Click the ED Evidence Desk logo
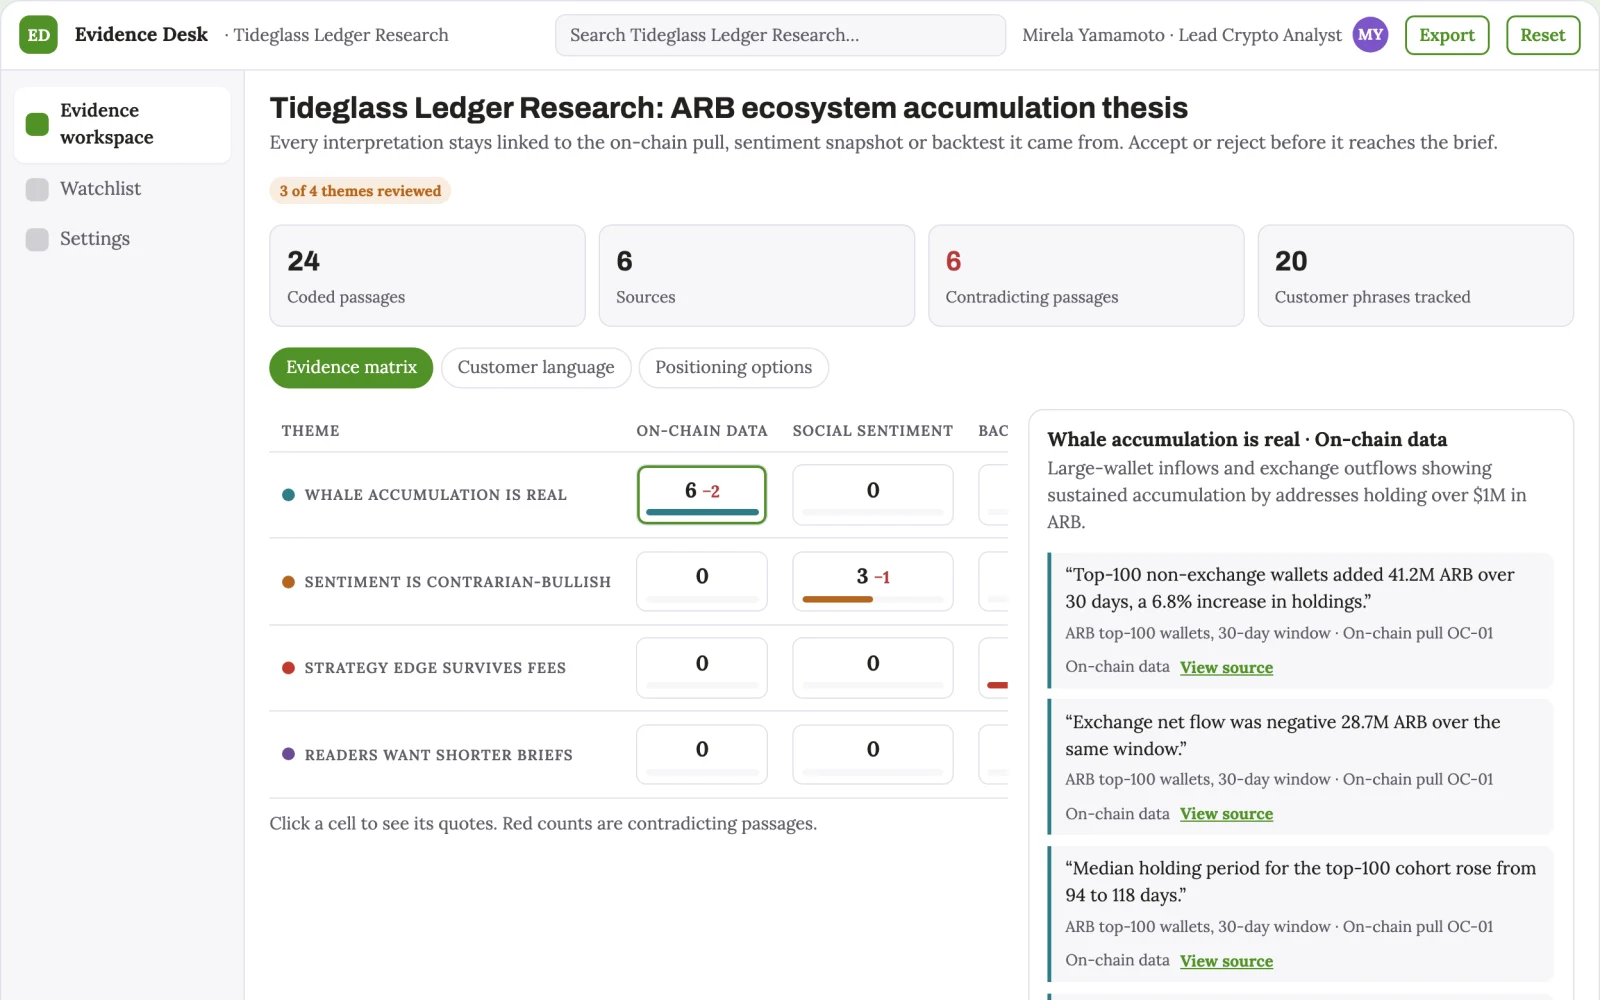1600x1000 pixels. tap(38, 35)
